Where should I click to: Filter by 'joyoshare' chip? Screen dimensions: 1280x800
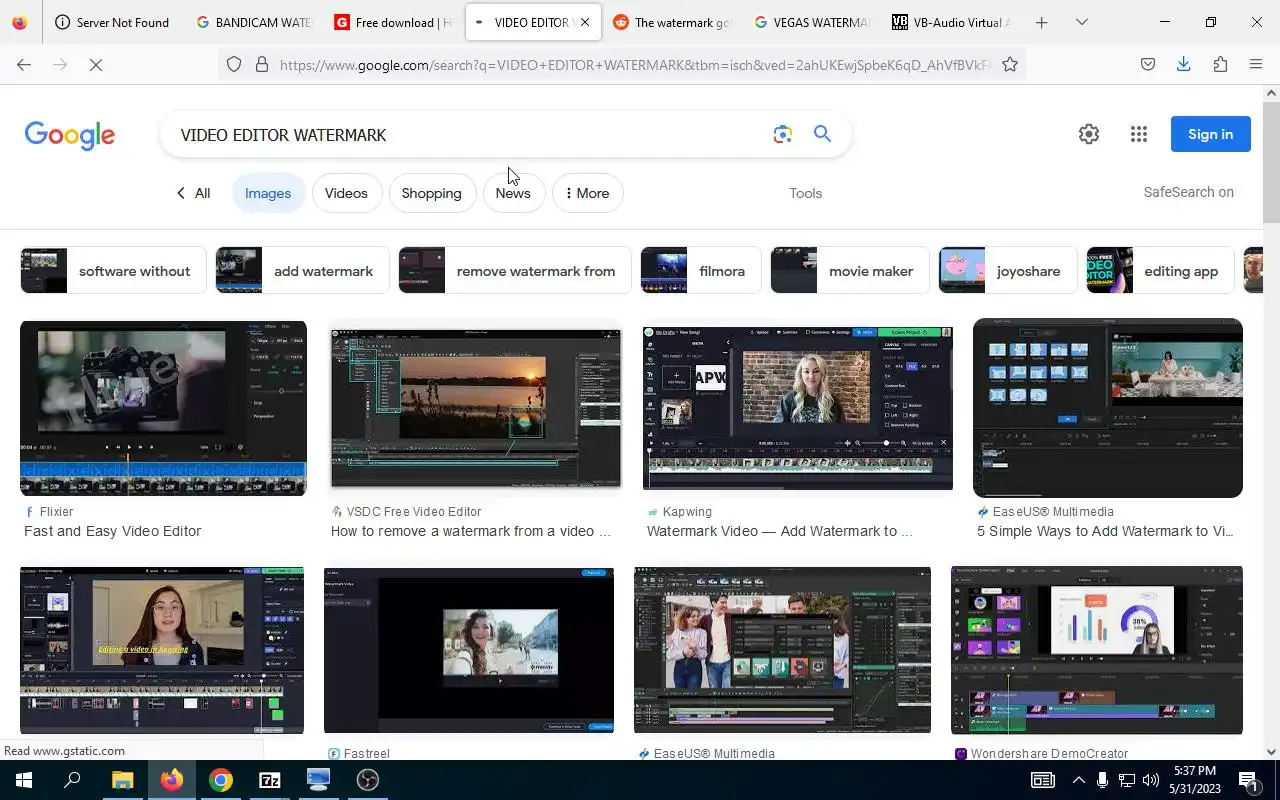1008,271
